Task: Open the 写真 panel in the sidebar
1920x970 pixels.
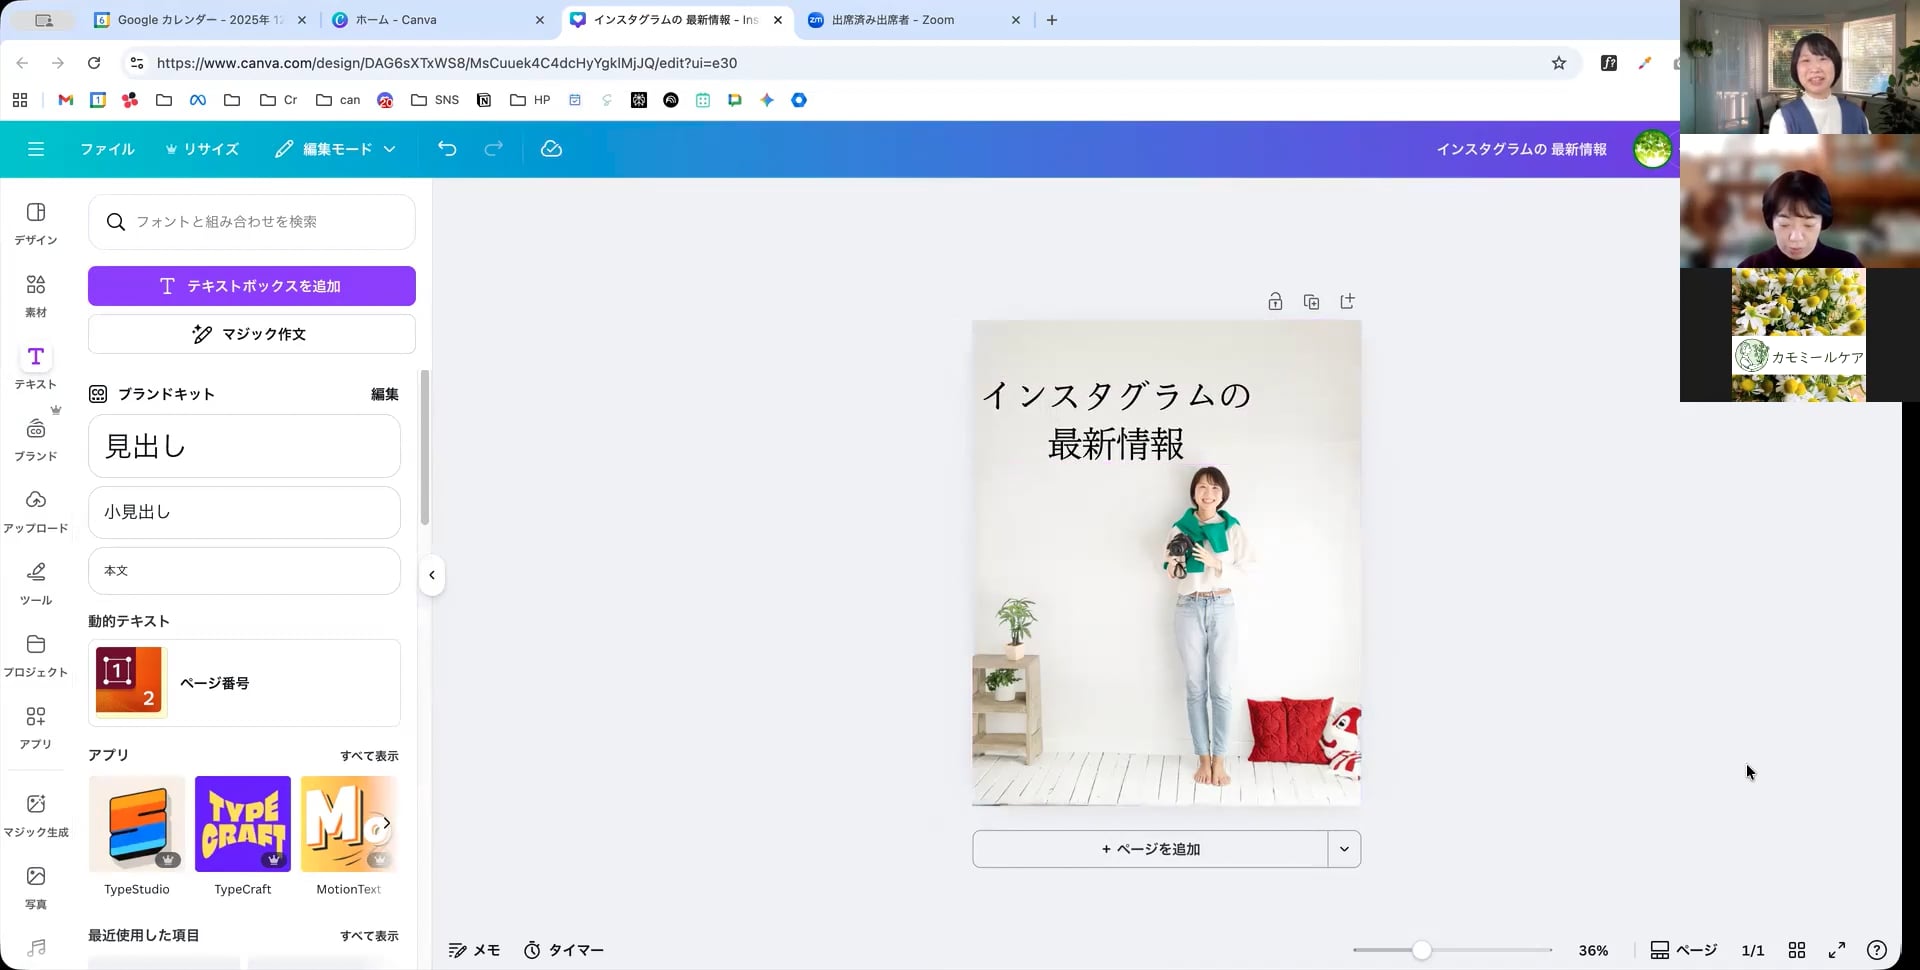Action: 36,885
